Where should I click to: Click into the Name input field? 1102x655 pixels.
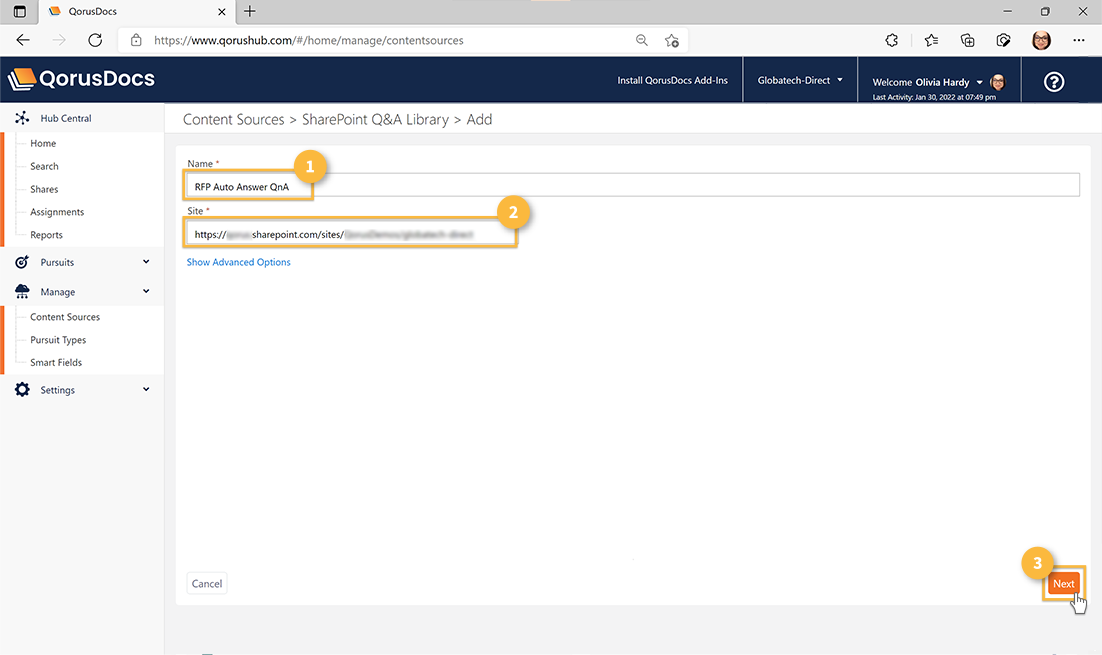point(633,186)
